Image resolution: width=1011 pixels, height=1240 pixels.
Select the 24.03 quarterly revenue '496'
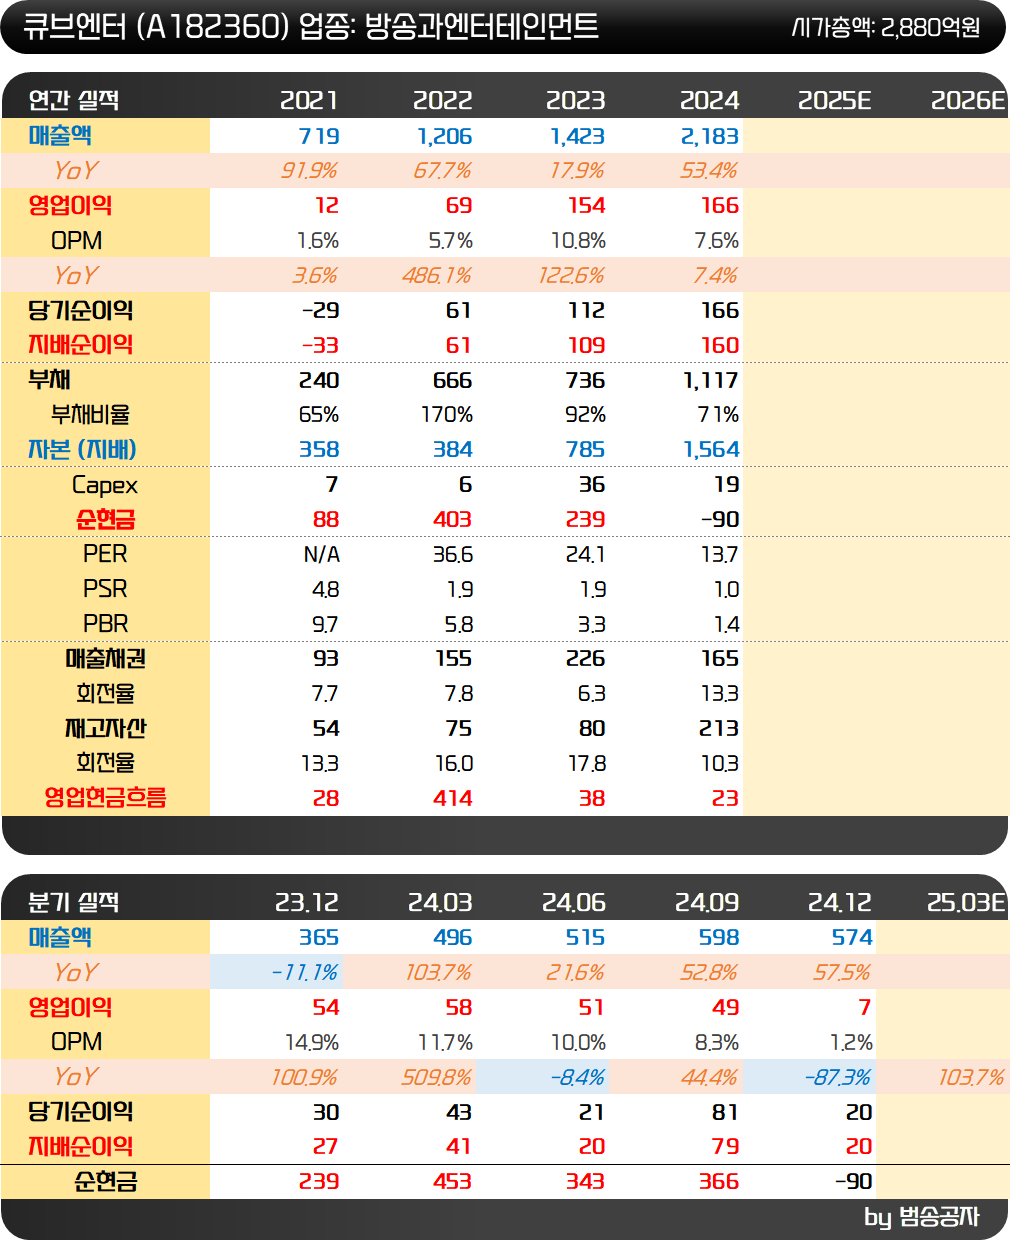(x=452, y=937)
